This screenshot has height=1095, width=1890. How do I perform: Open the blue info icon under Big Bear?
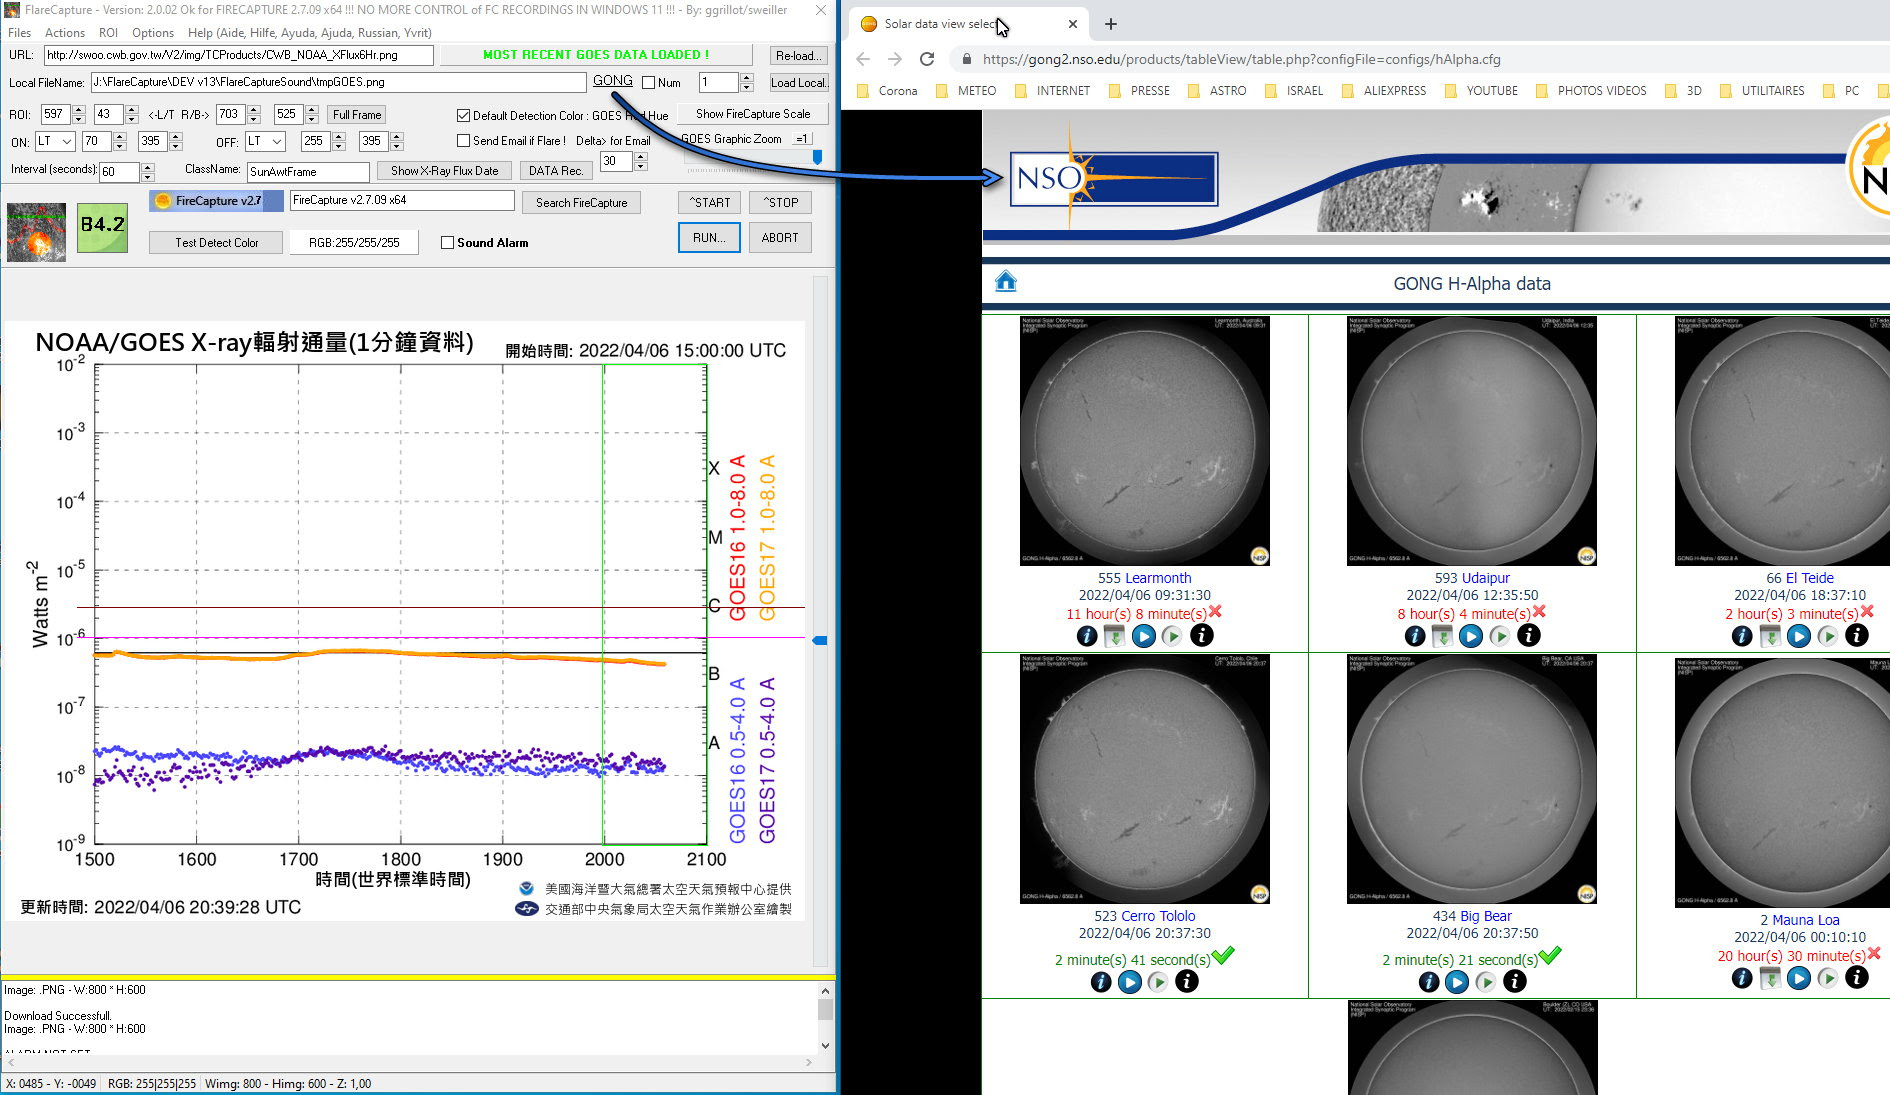point(1429,982)
